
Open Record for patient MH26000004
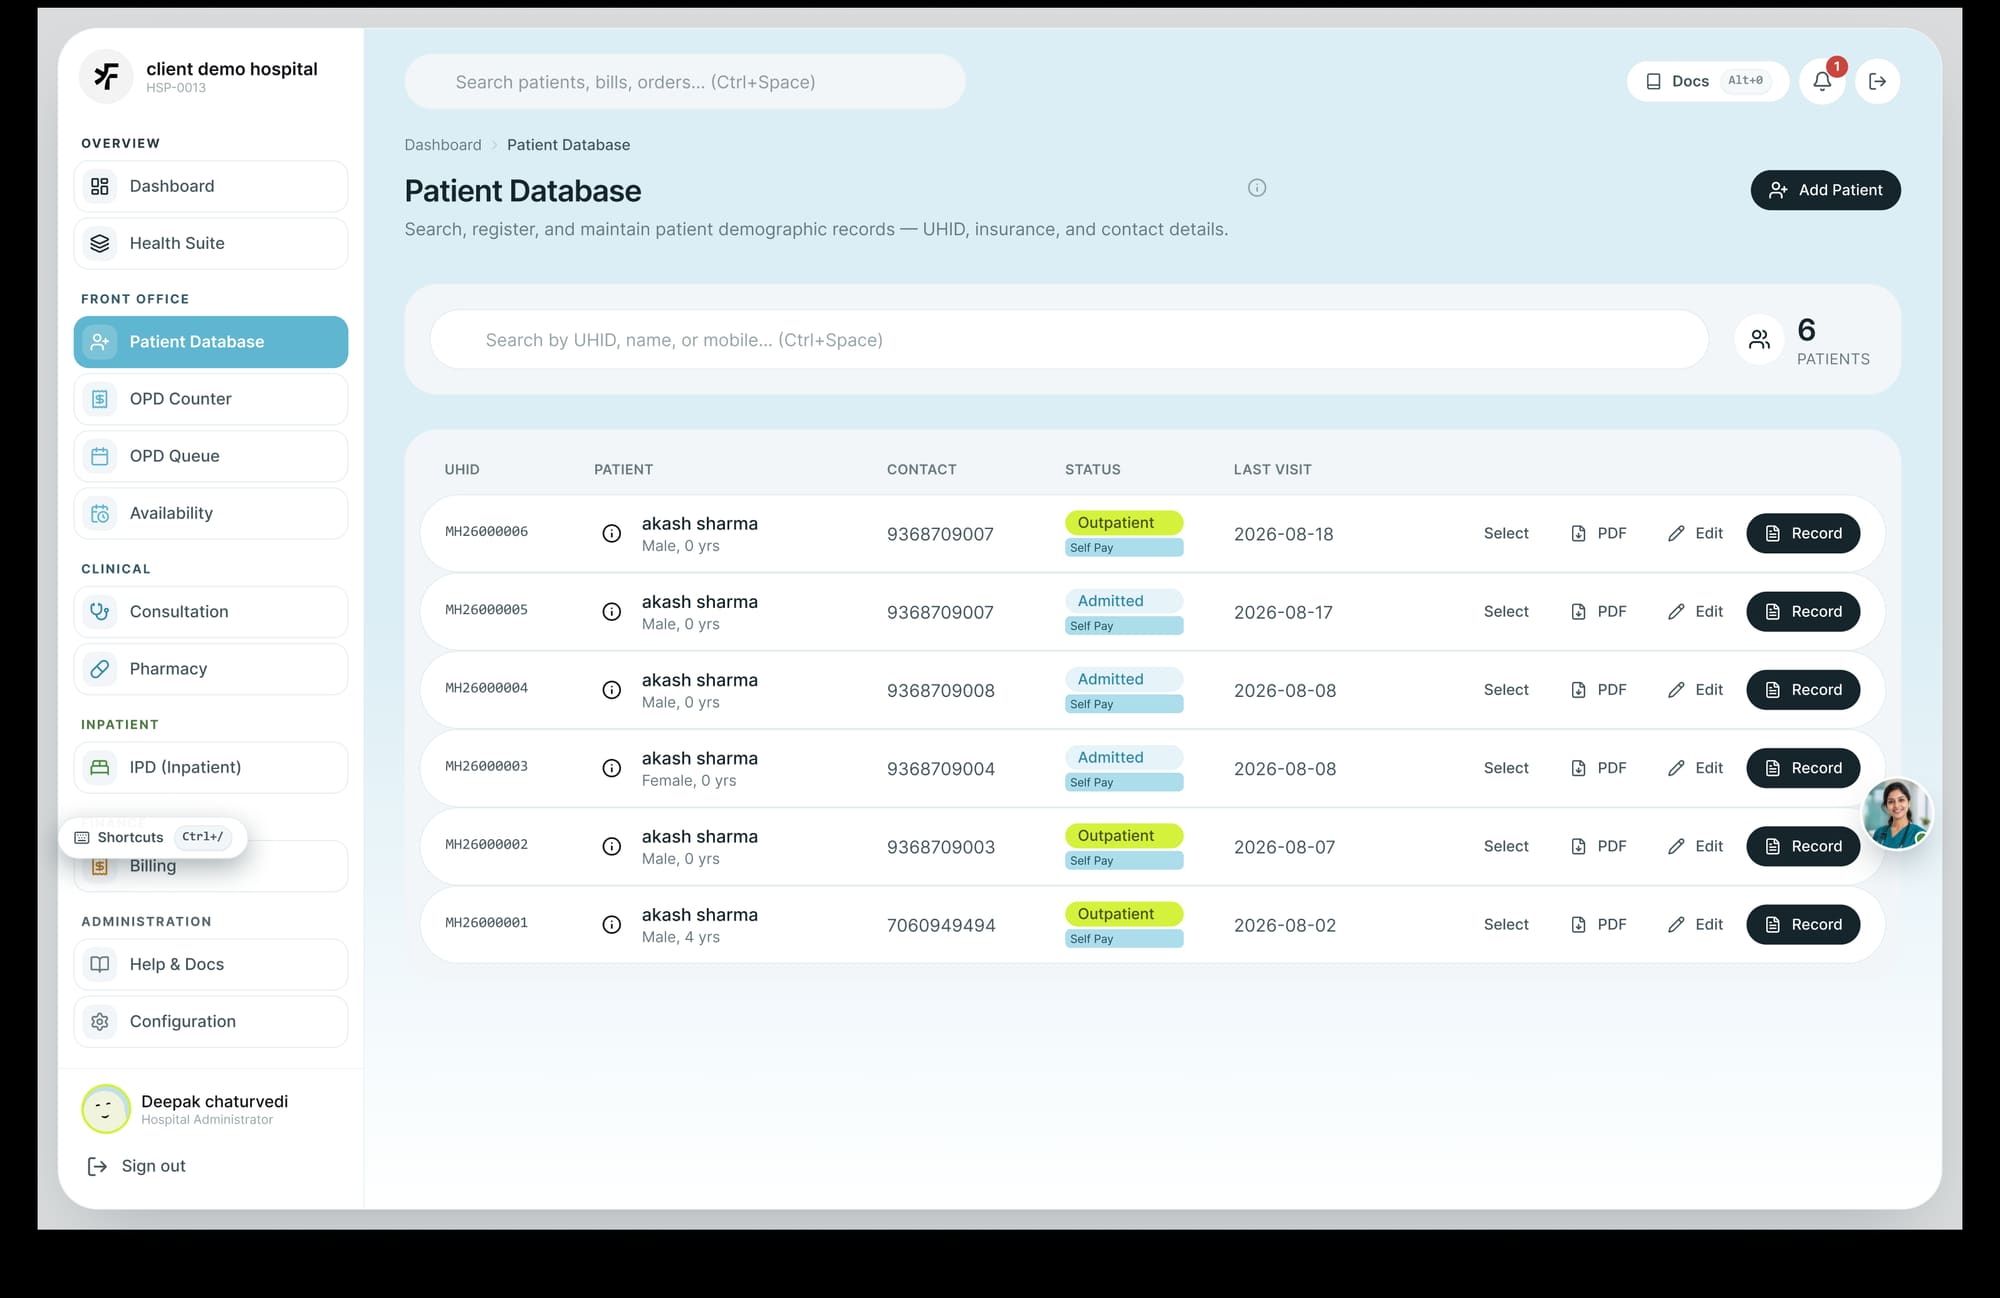[1803, 690]
